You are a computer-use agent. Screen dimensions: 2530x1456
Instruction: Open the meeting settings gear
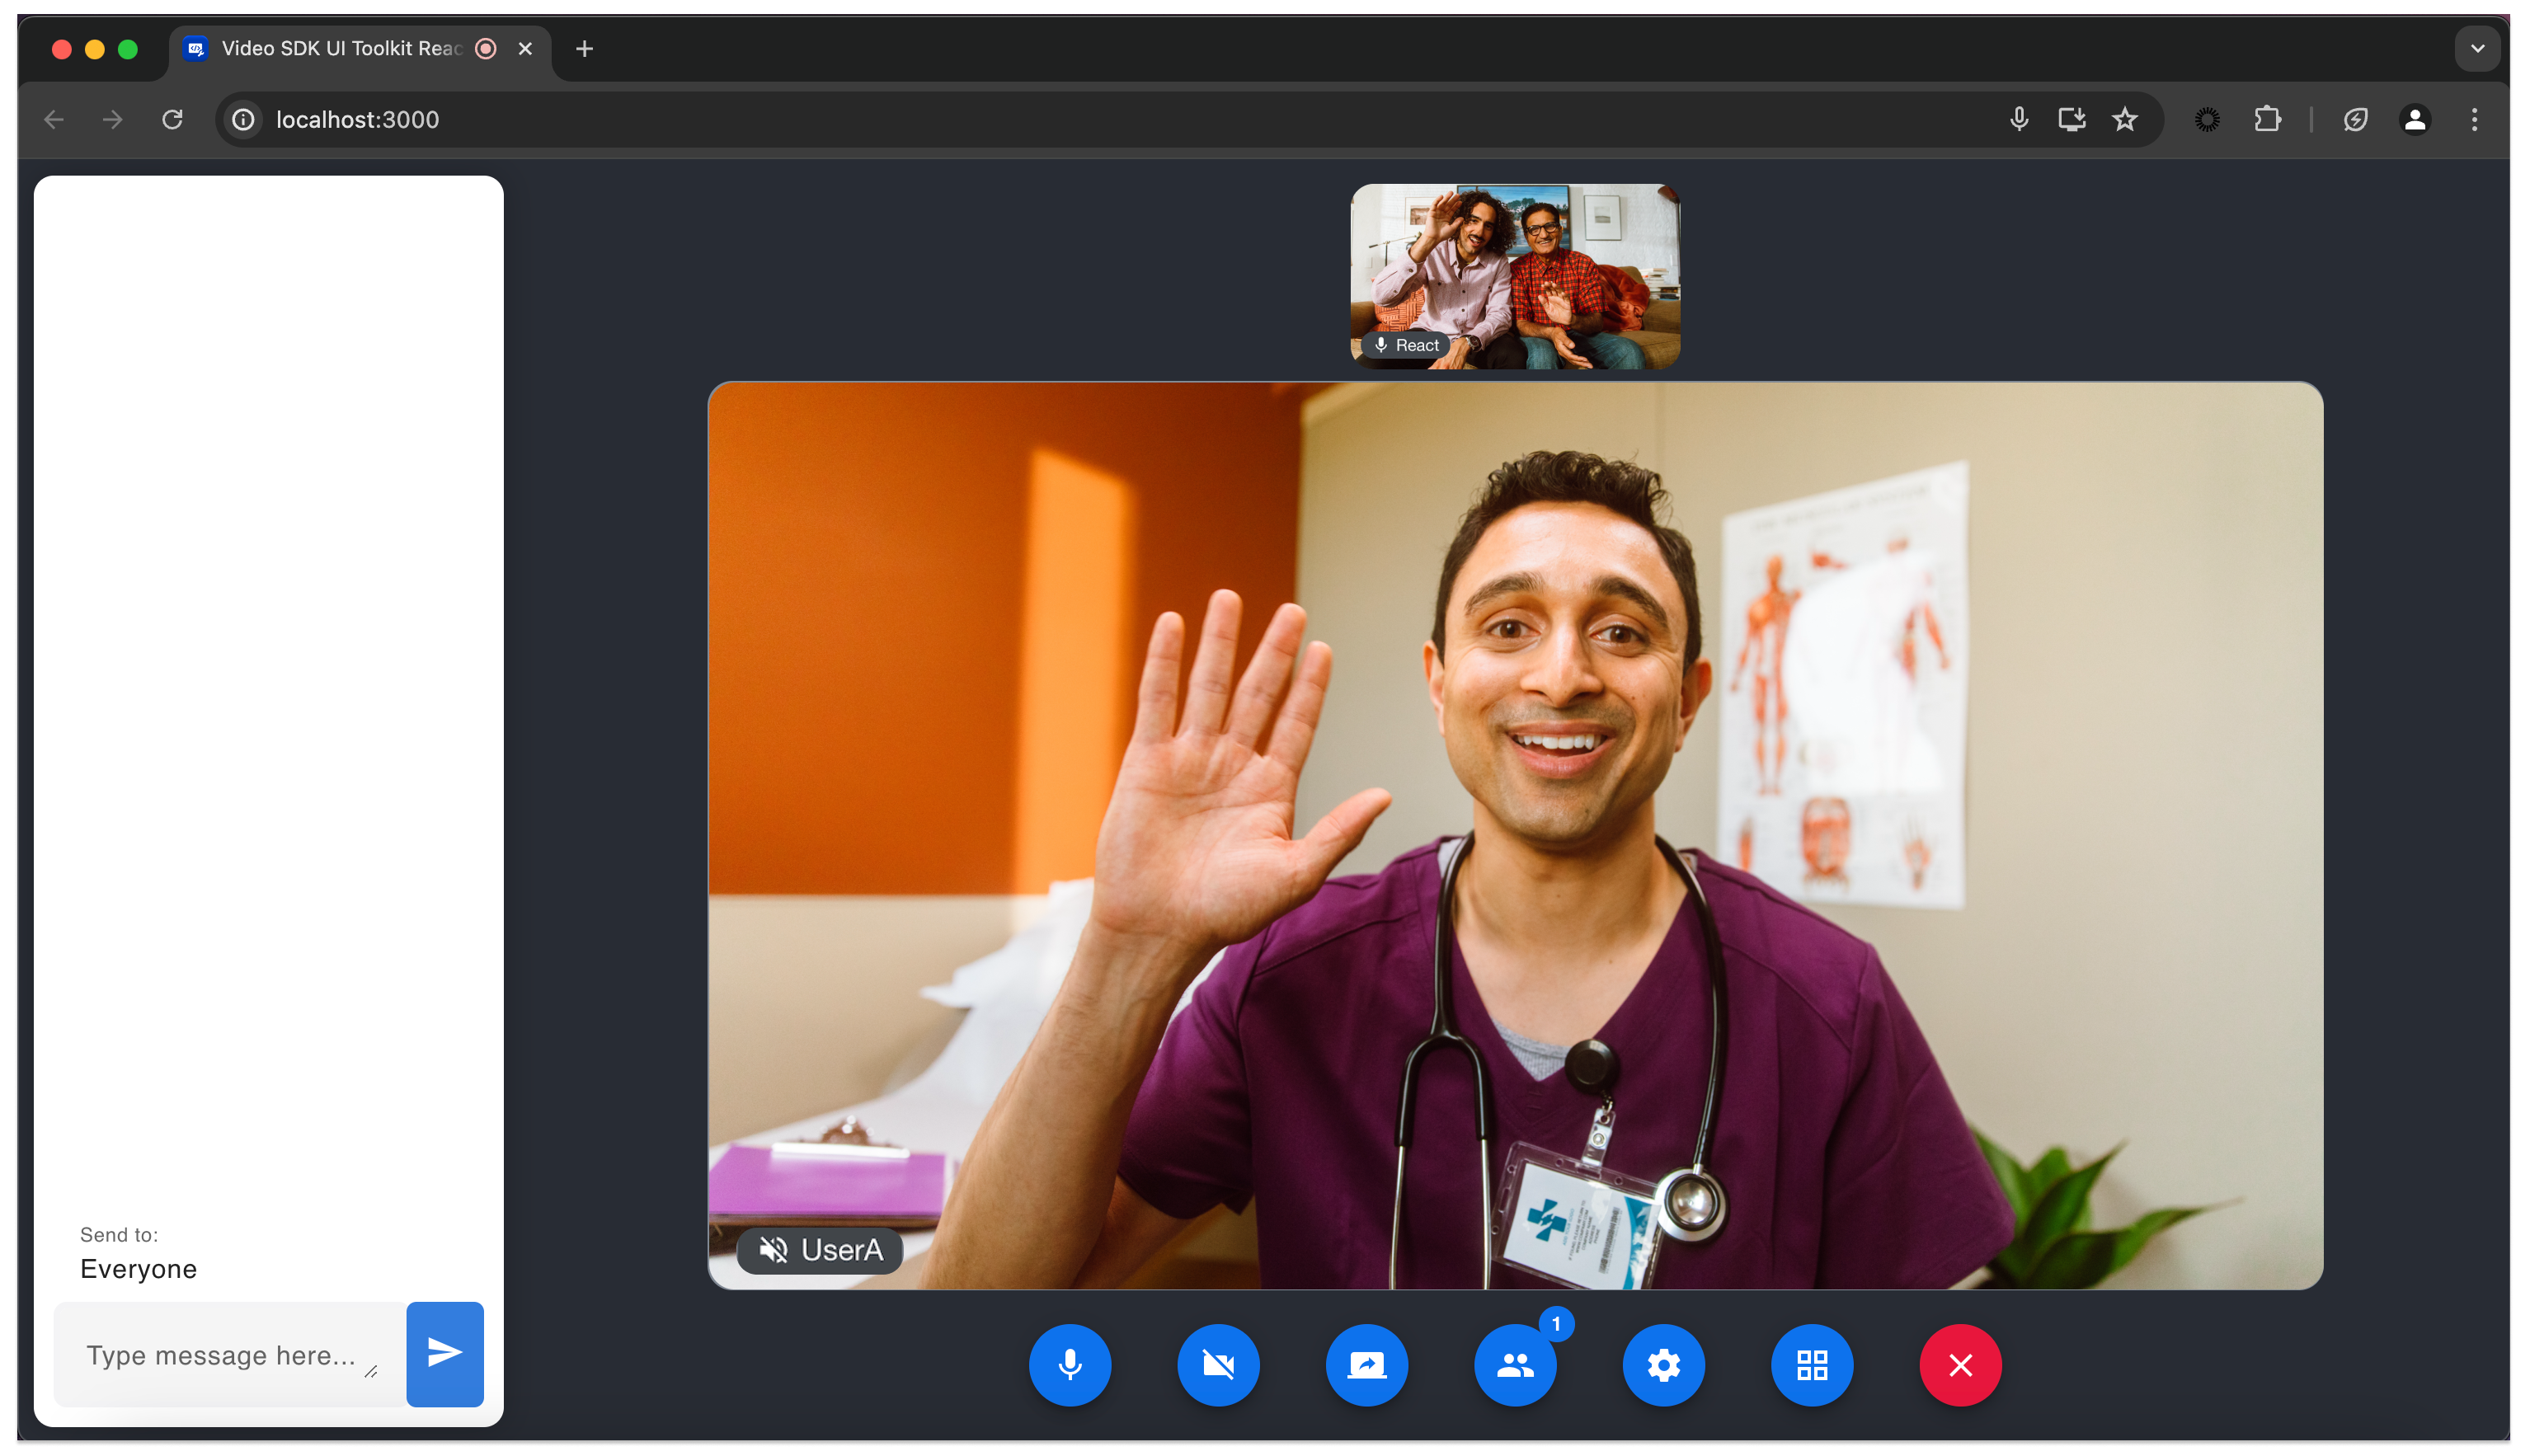coord(1663,1364)
